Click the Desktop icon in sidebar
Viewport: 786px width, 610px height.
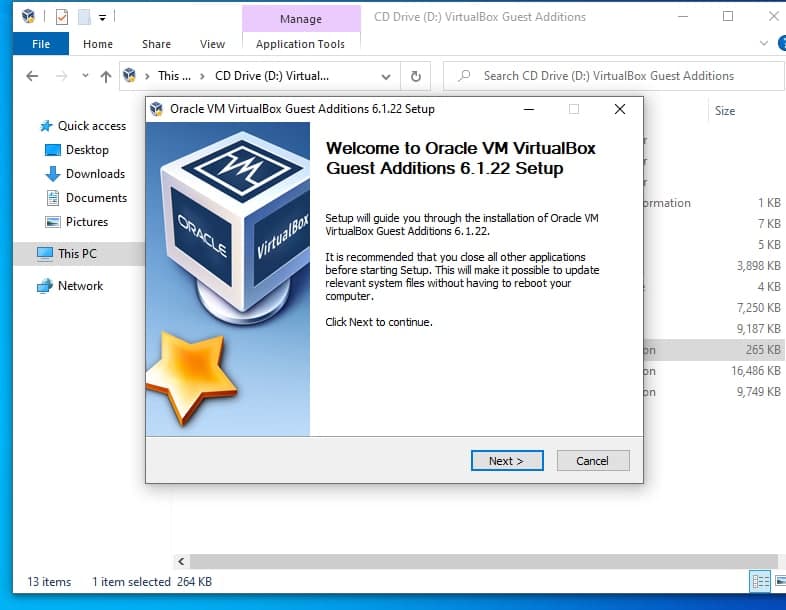[x=53, y=150]
